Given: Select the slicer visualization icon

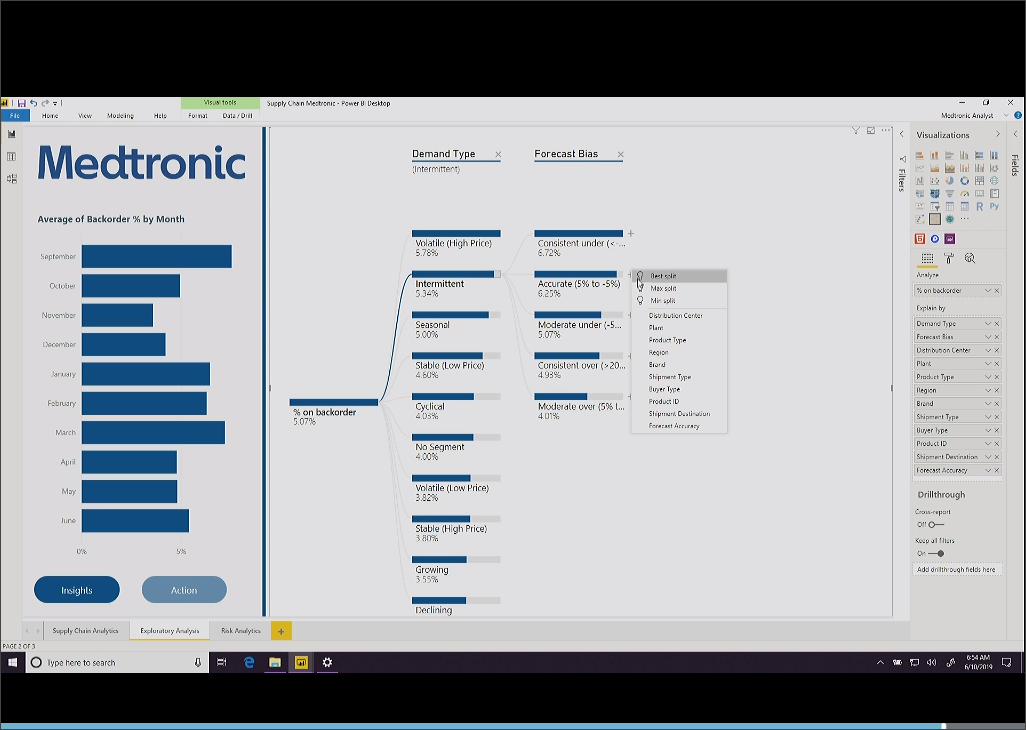Looking at the screenshot, I should [x=935, y=206].
